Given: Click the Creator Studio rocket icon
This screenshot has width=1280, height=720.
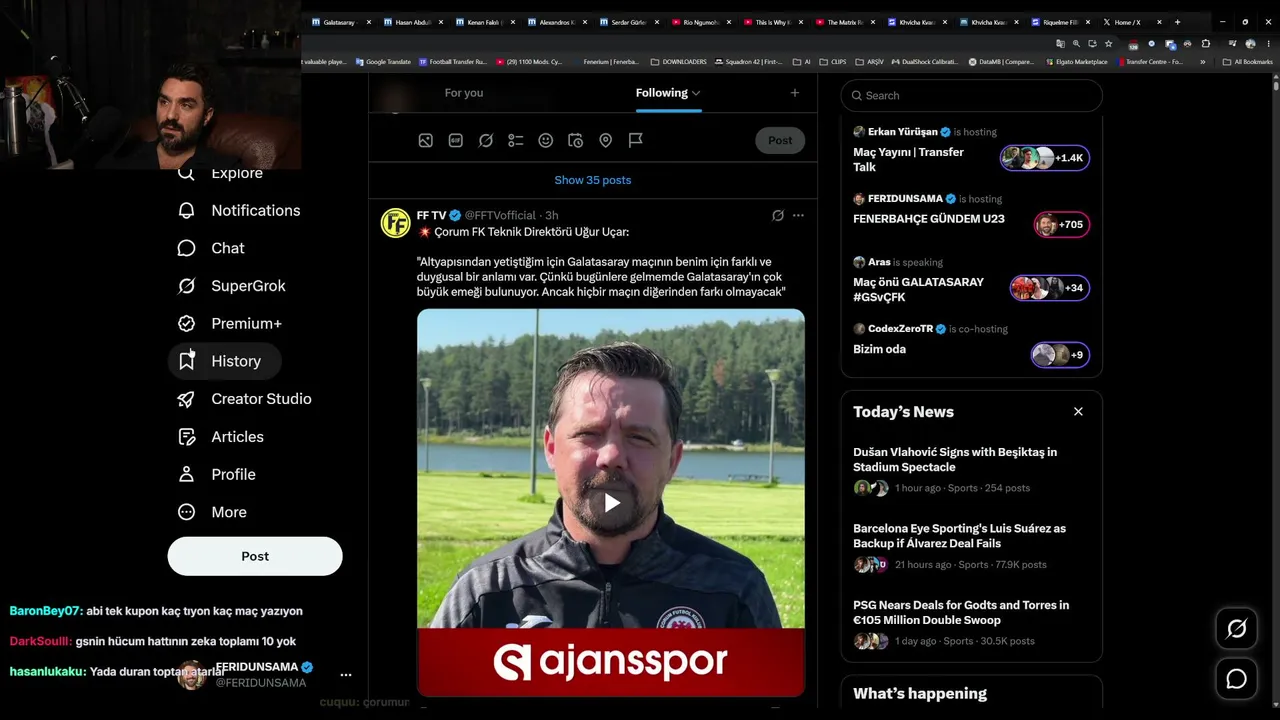Looking at the screenshot, I should 186,399.
